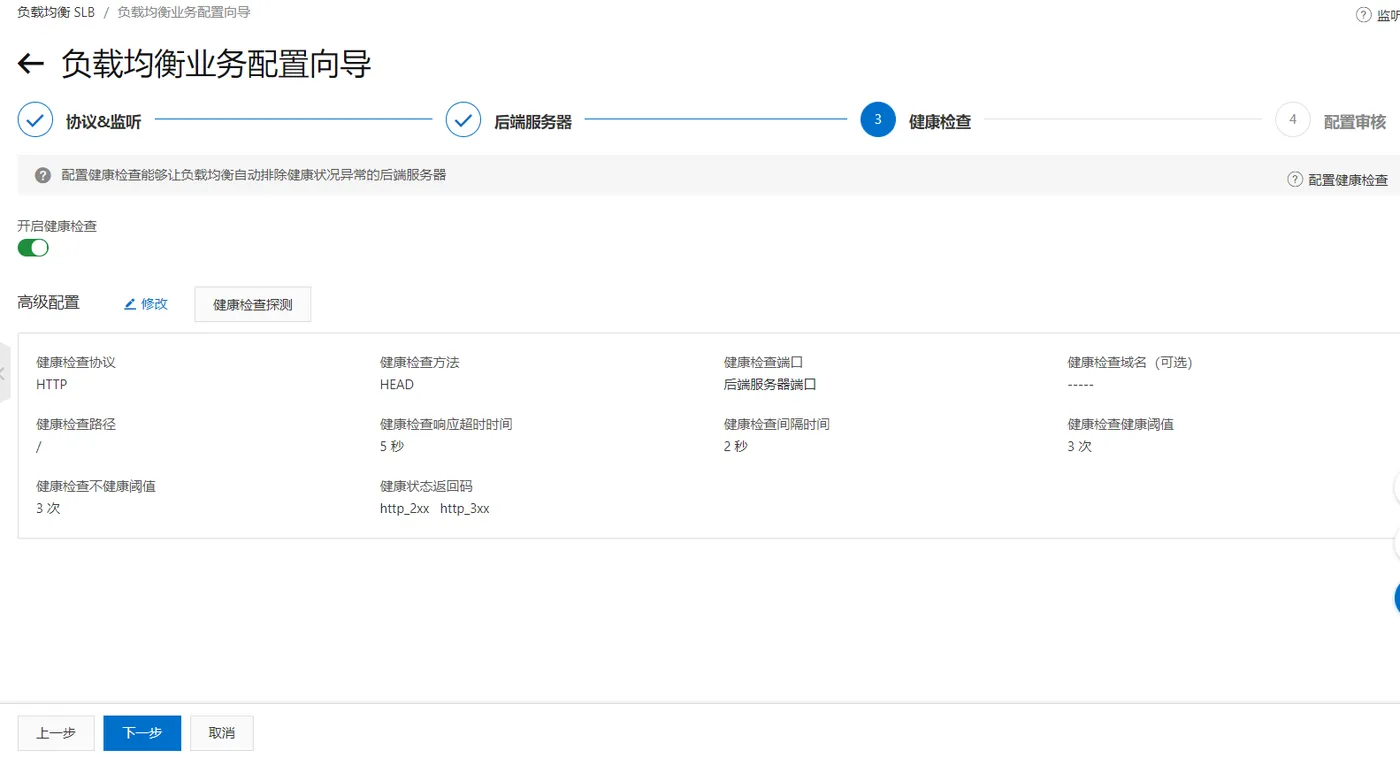Click the checkmark circle for 后端服务器 step
1400x758 pixels.
tap(463, 119)
